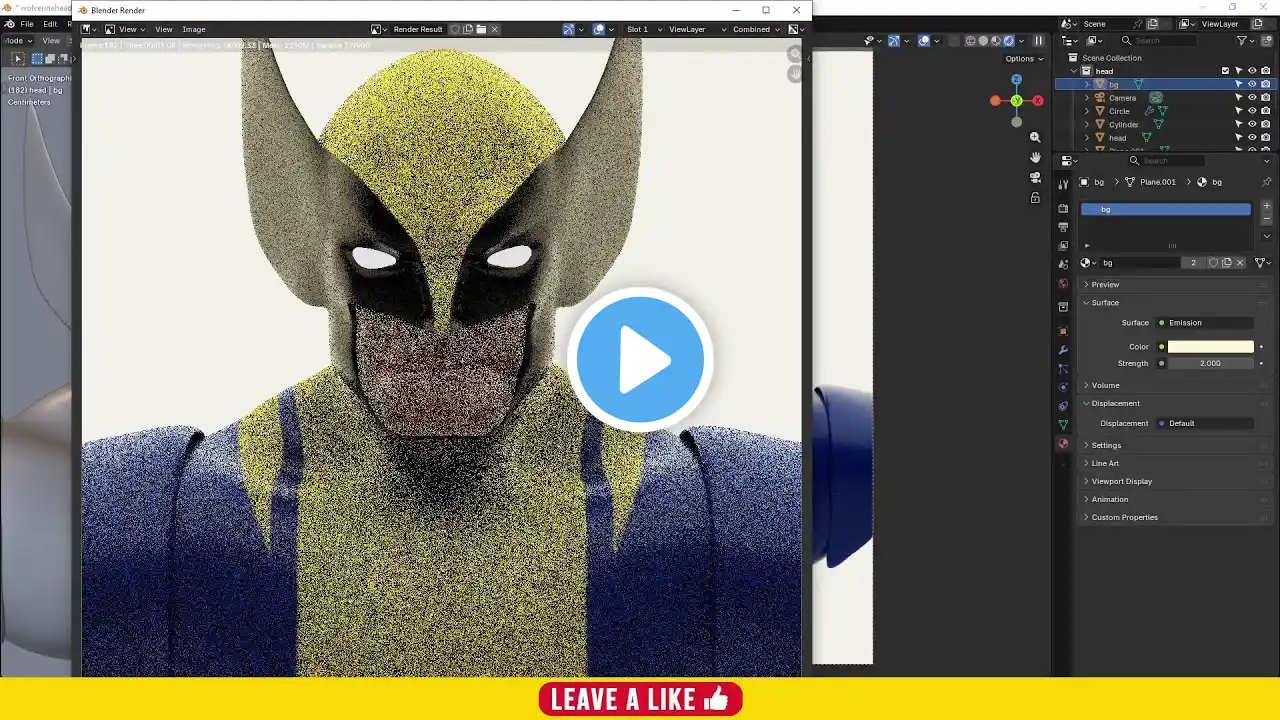Select material preview viewport shading
This screenshot has height=720, width=1280.
[996, 41]
